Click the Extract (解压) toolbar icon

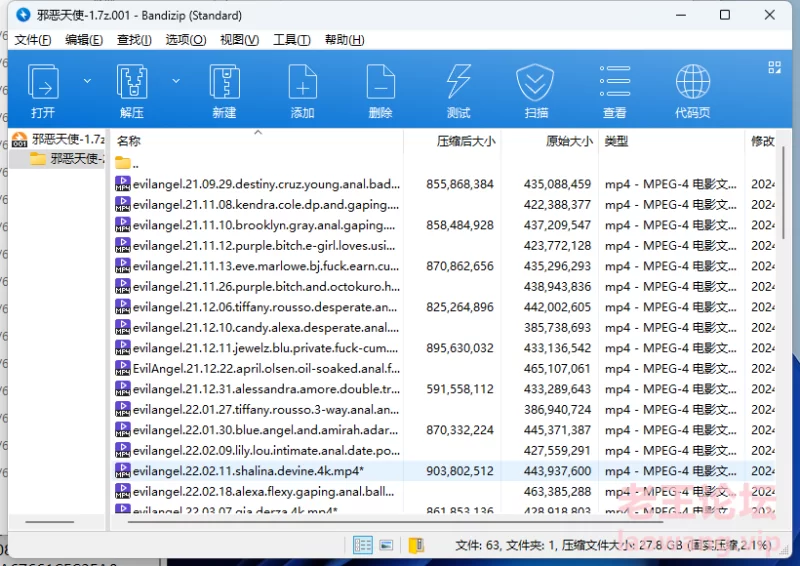[x=132, y=82]
